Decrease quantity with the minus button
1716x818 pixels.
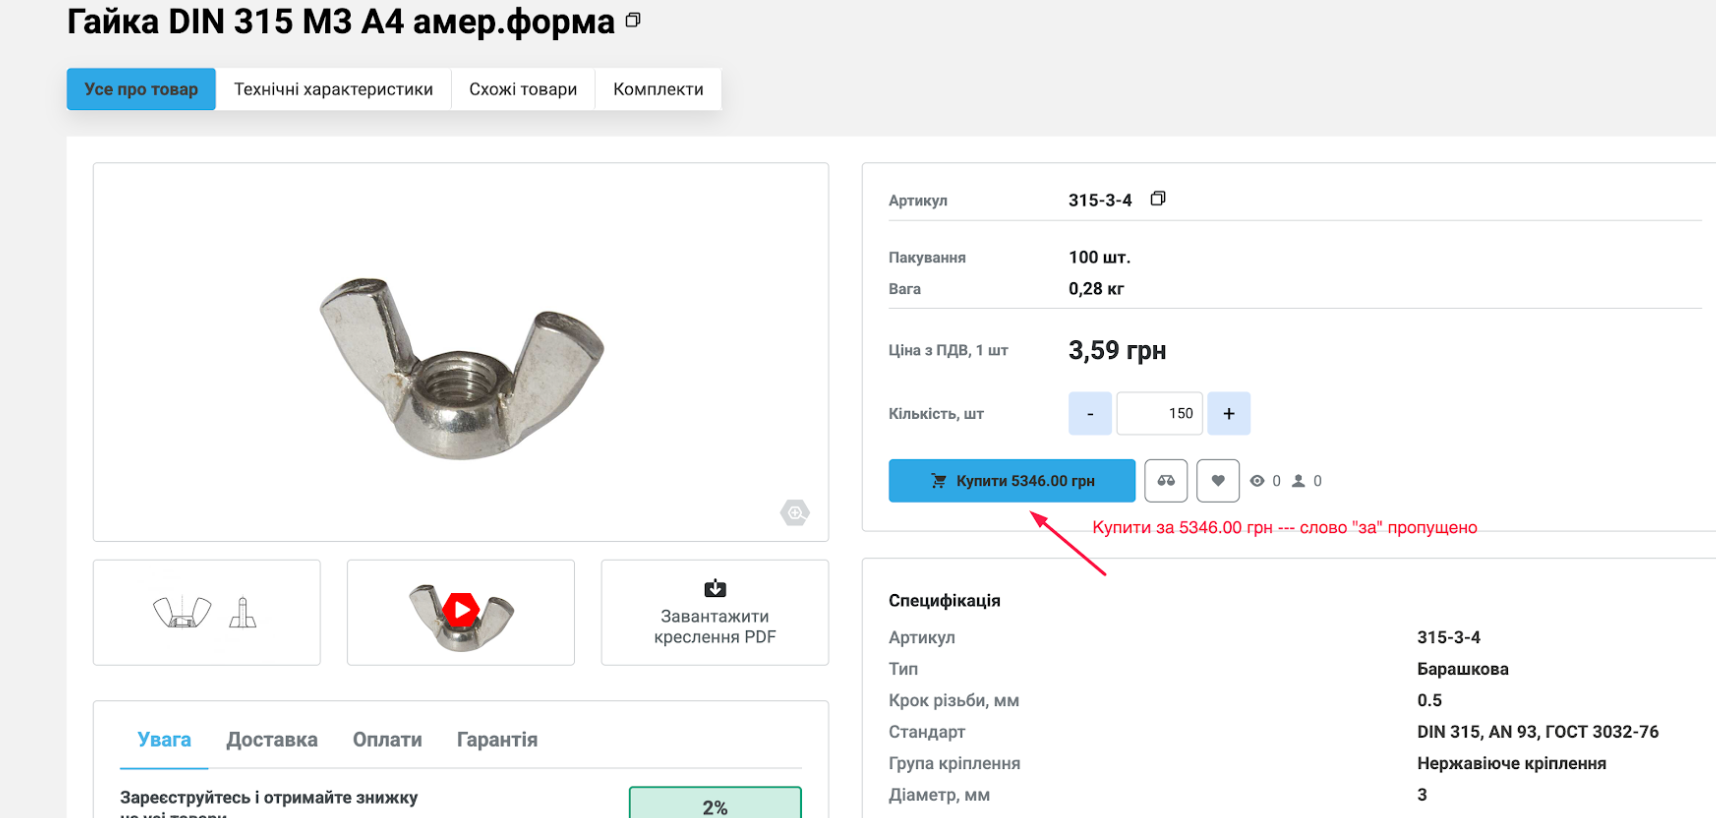(1090, 414)
